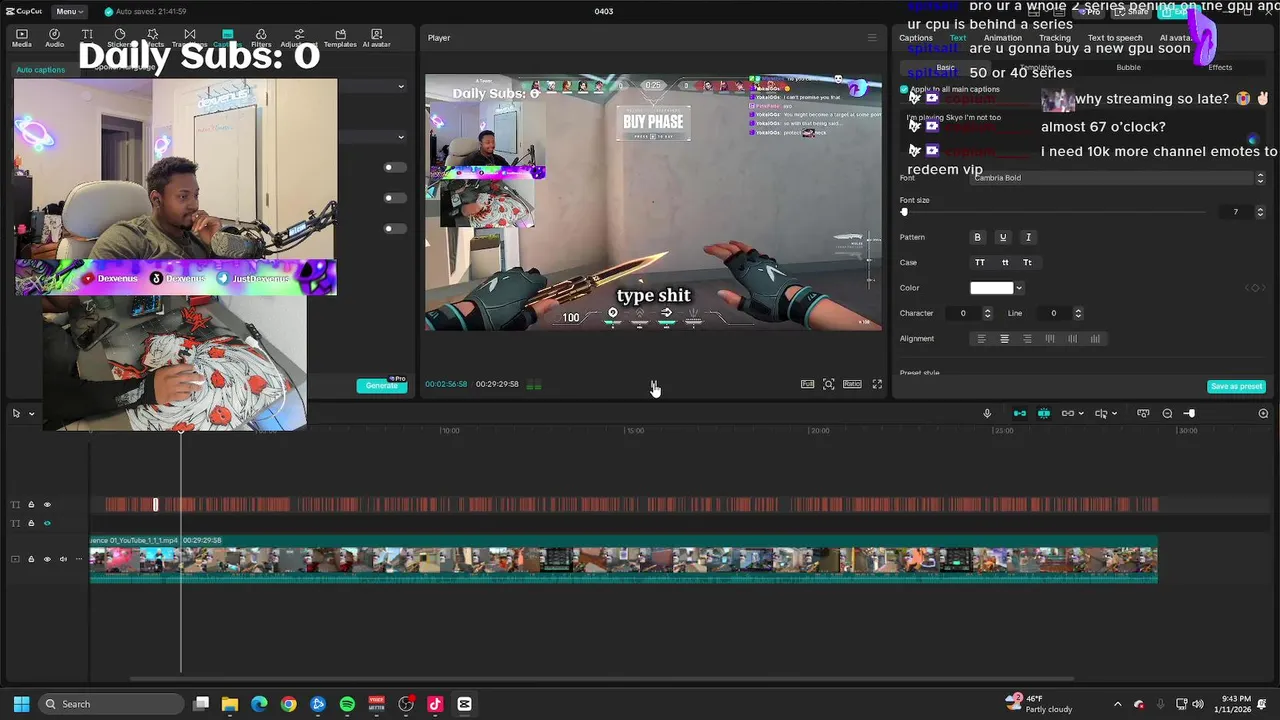This screenshot has width=1280, height=720.
Task: Toggle visibility of the second text track
Action: 46,523
